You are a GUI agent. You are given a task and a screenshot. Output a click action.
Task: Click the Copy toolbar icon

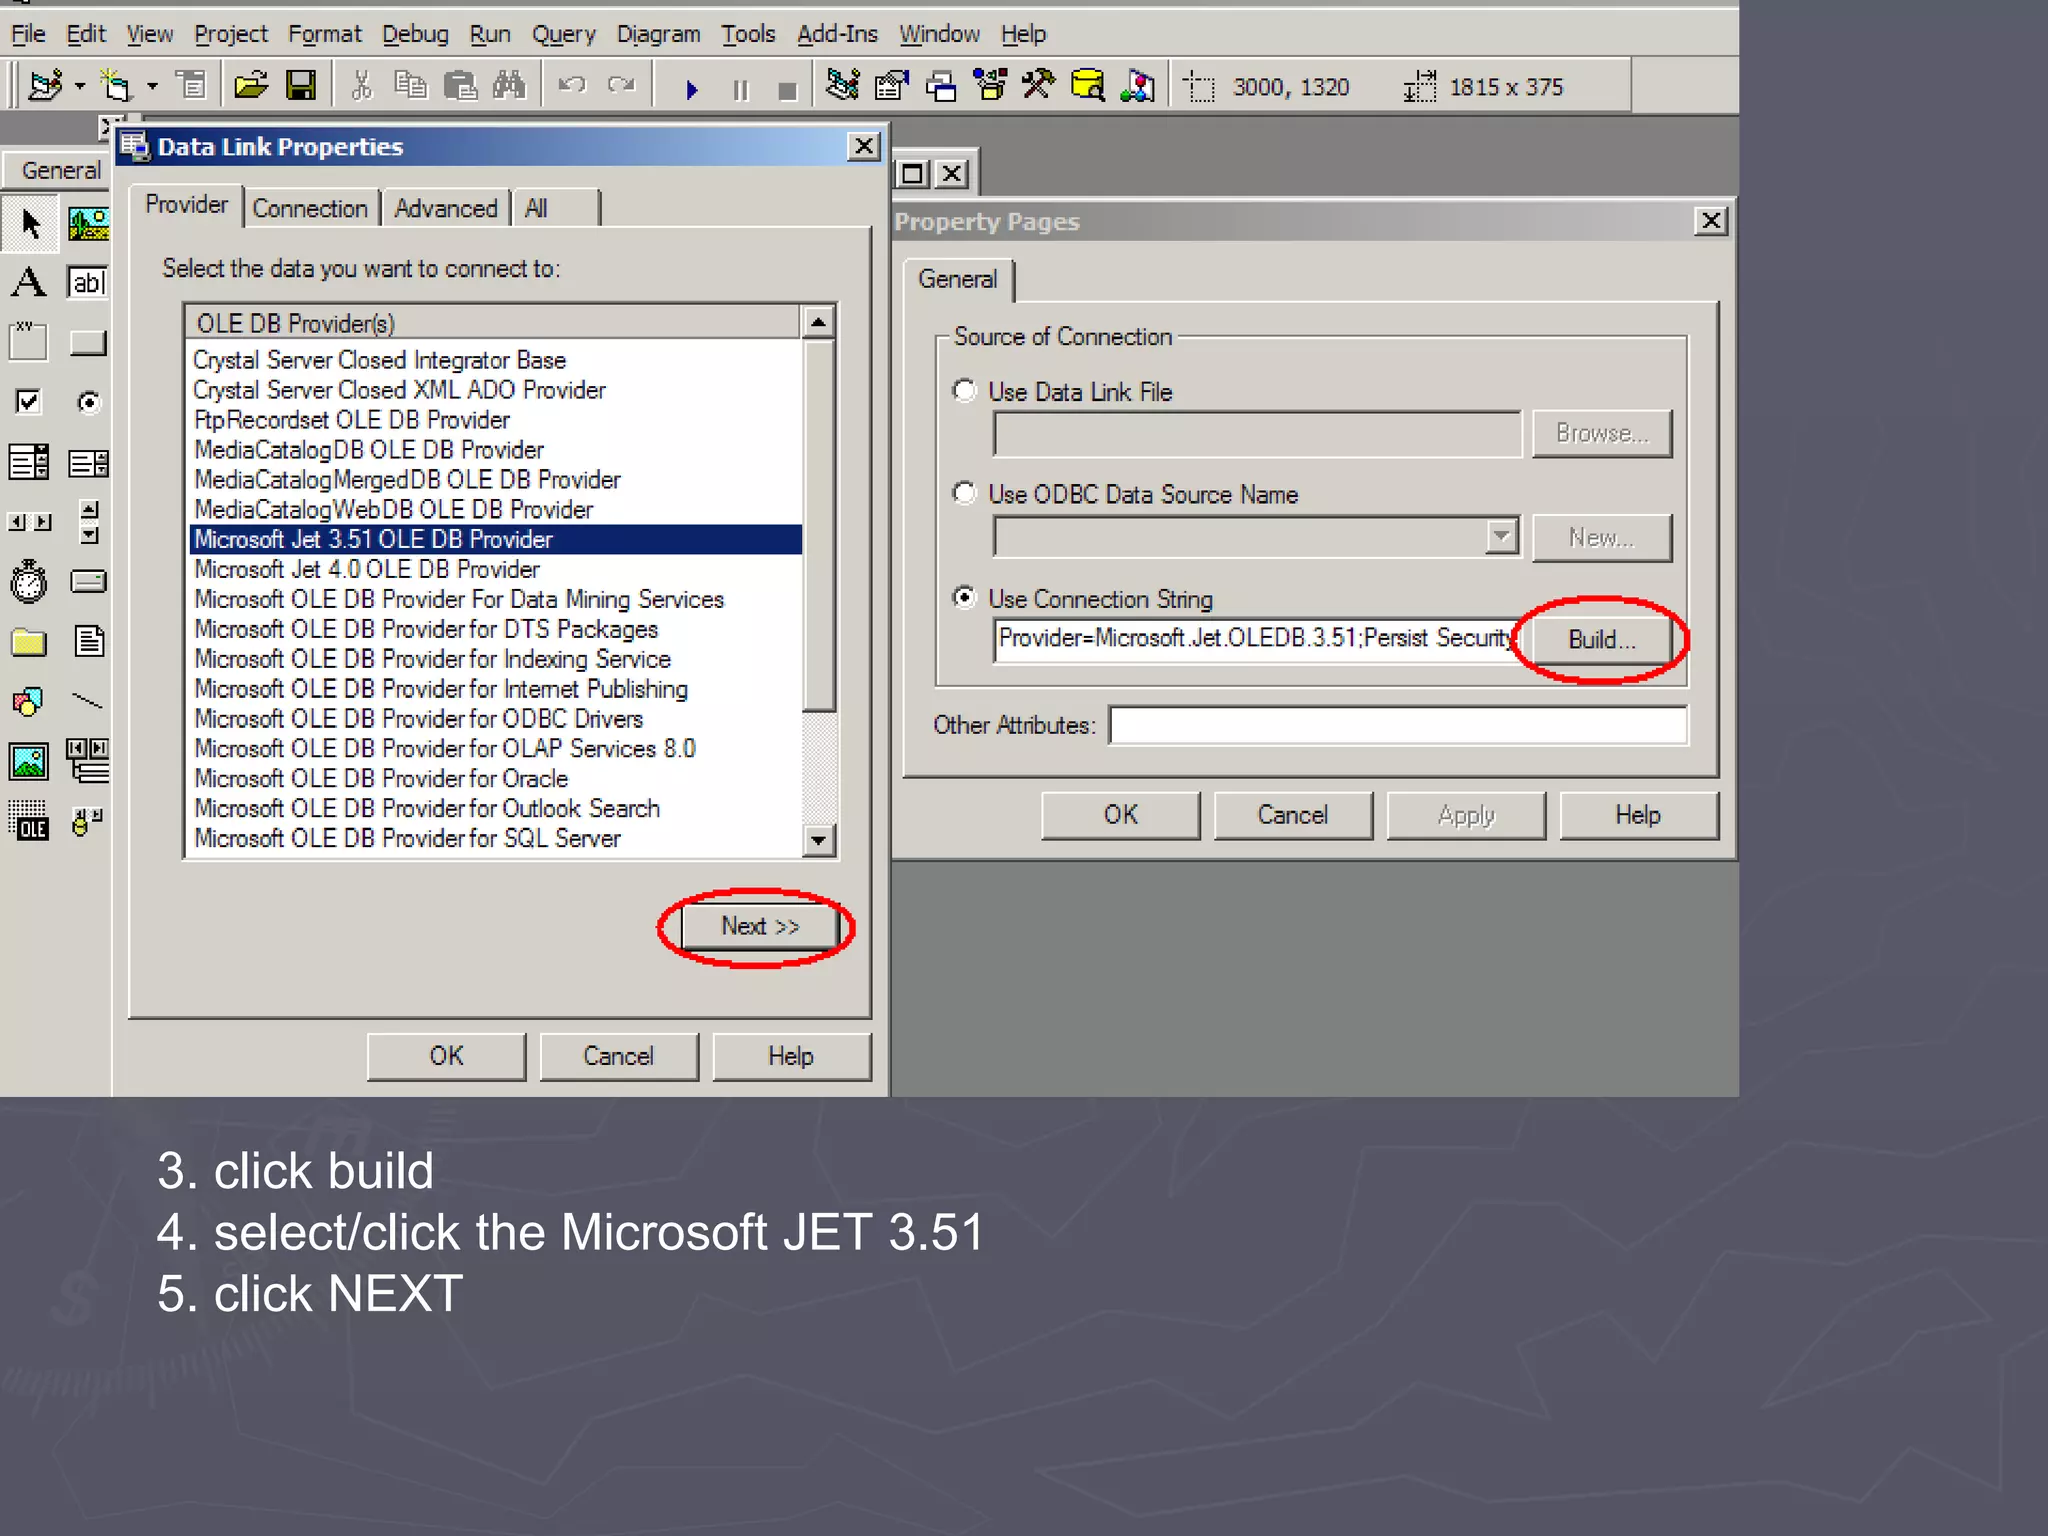pos(410,86)
